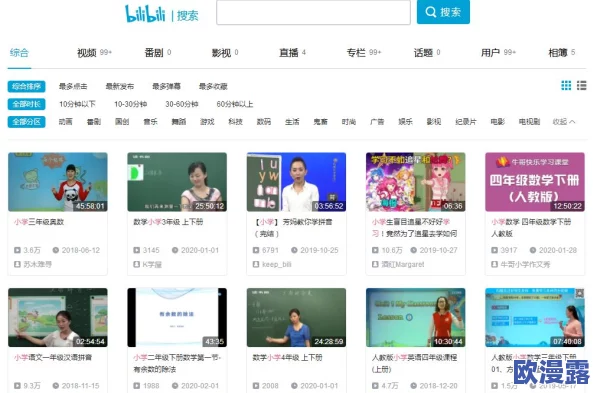The image size is (594, 393).
Task: Focus the search input field
Action: [313, 12]
